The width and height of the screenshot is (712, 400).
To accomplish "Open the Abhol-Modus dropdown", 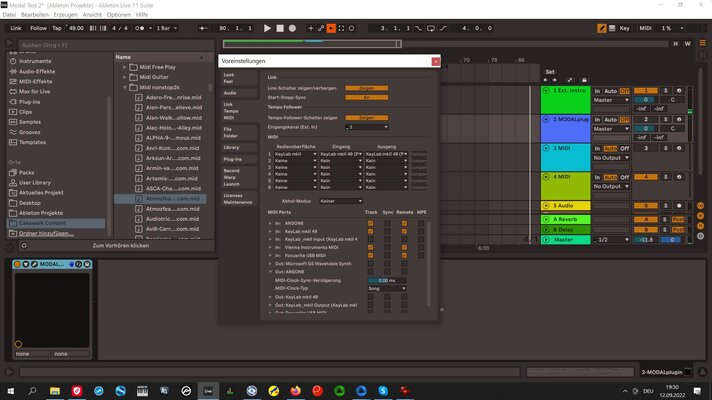I will [341, 201].
